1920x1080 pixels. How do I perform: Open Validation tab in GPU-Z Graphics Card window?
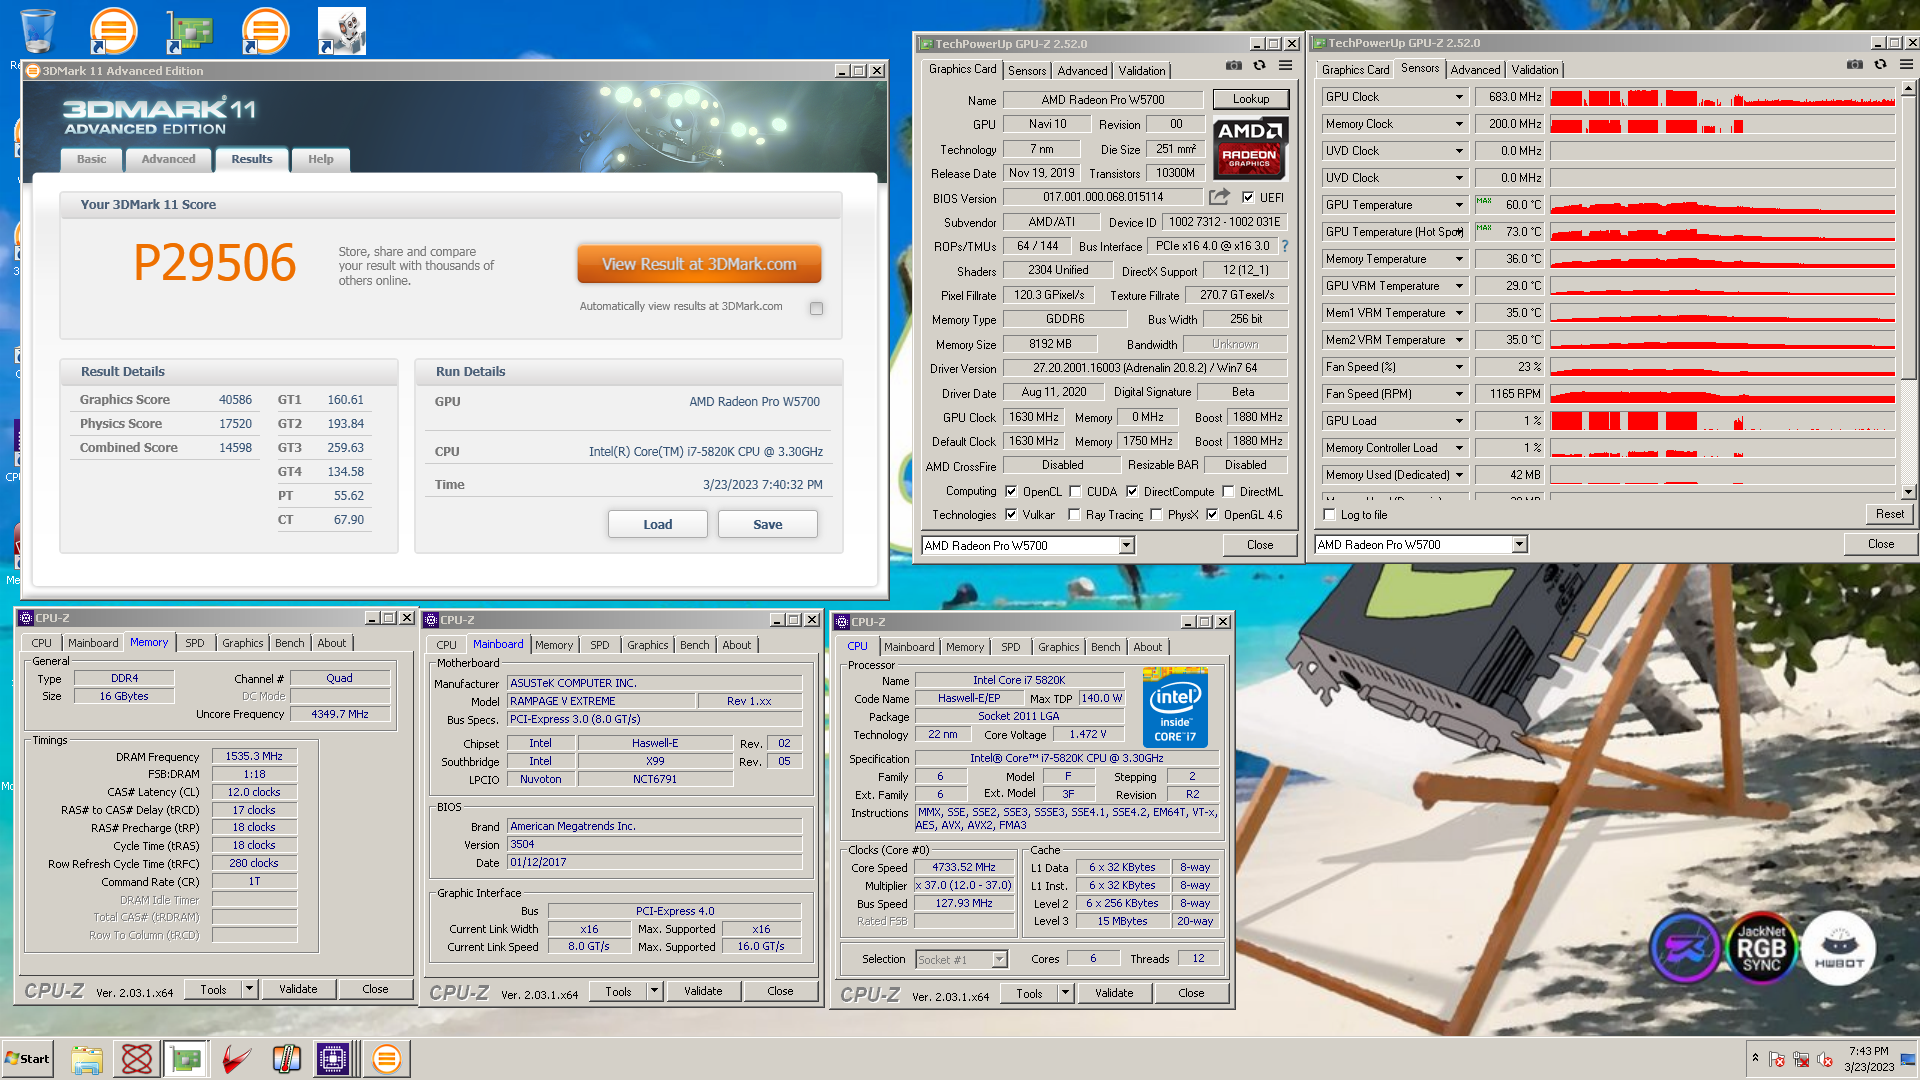[x=1141, y=71]
